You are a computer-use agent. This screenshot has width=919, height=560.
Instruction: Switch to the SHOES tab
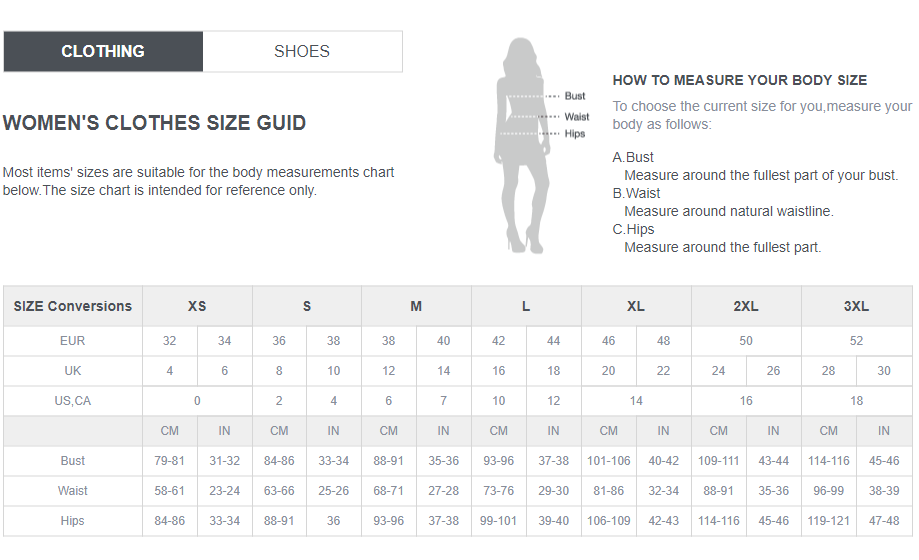click(x=302, y=52)
